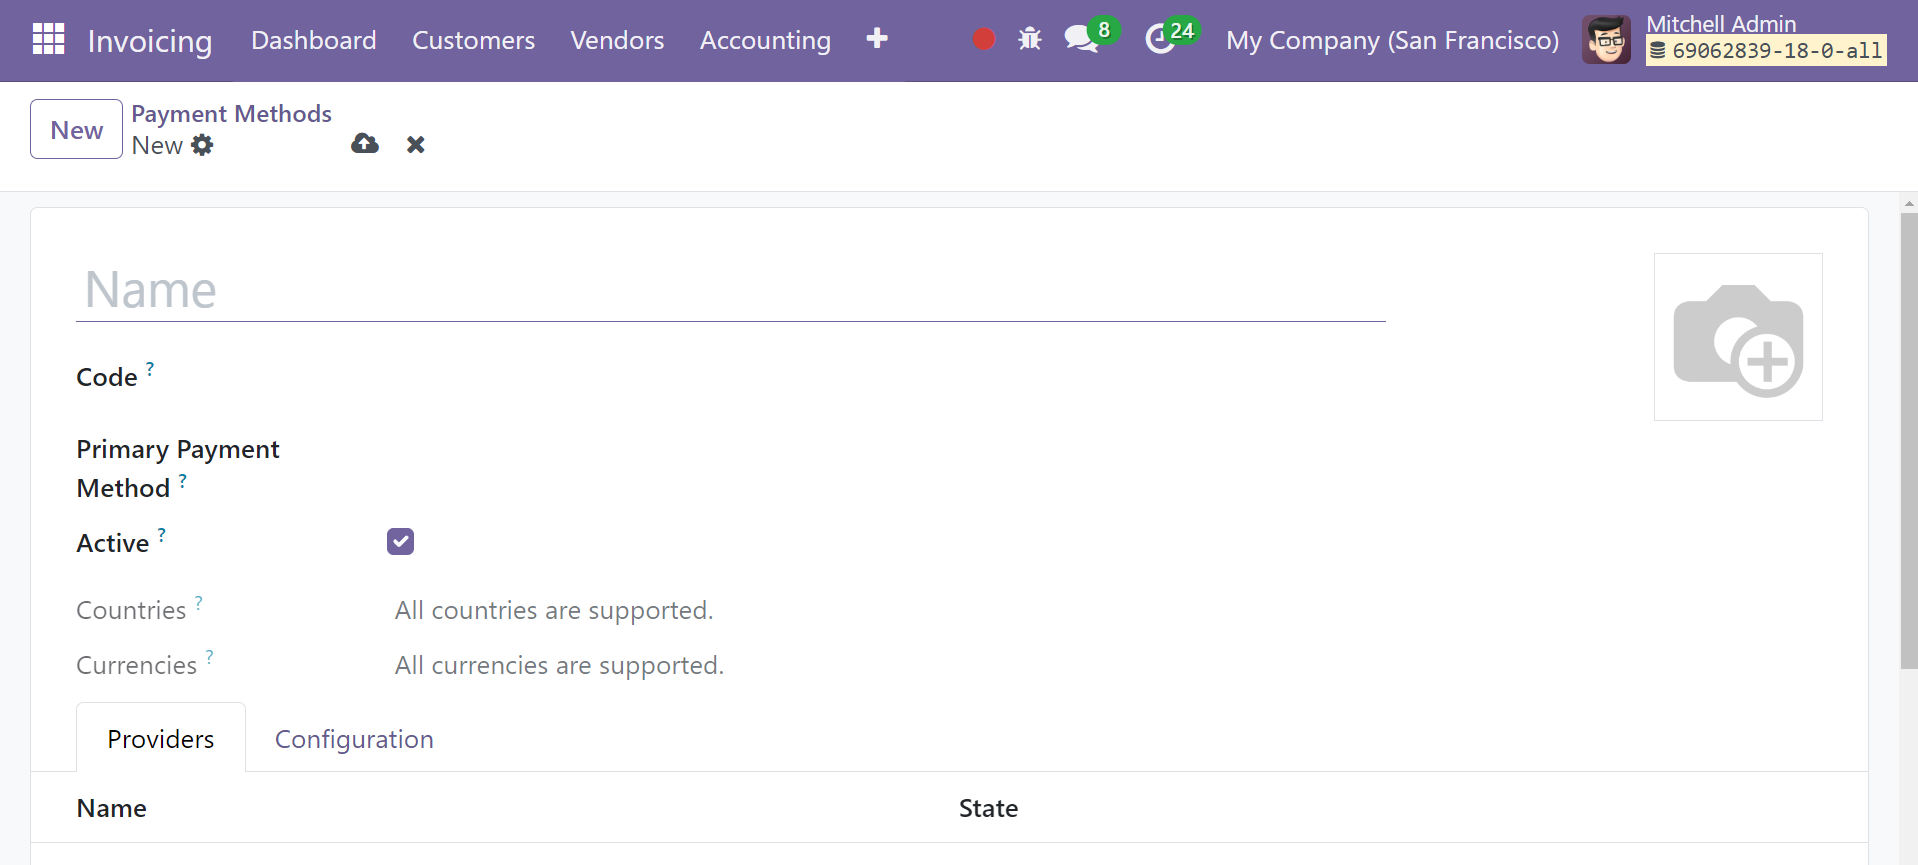Discard changes with the X icon

click(x=416, y=145)
